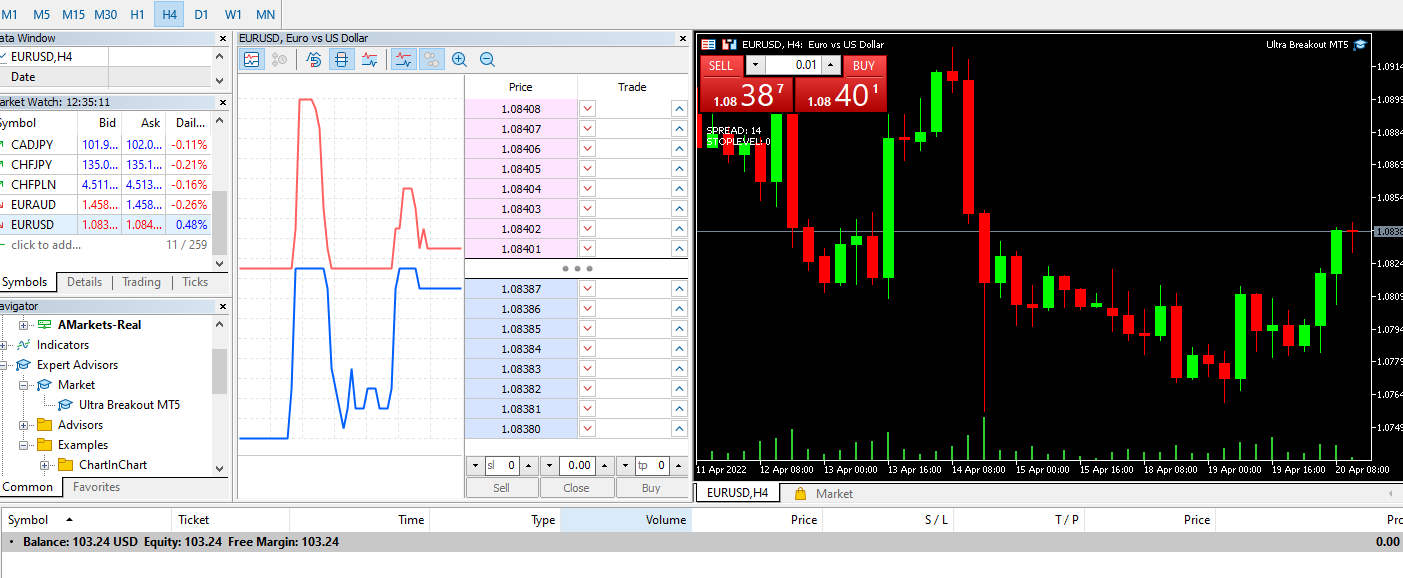Zoom out on the Depth of Market chart
Image resolution: width=1403 pixels, height=578 pixels.
(x=487, y=59)
